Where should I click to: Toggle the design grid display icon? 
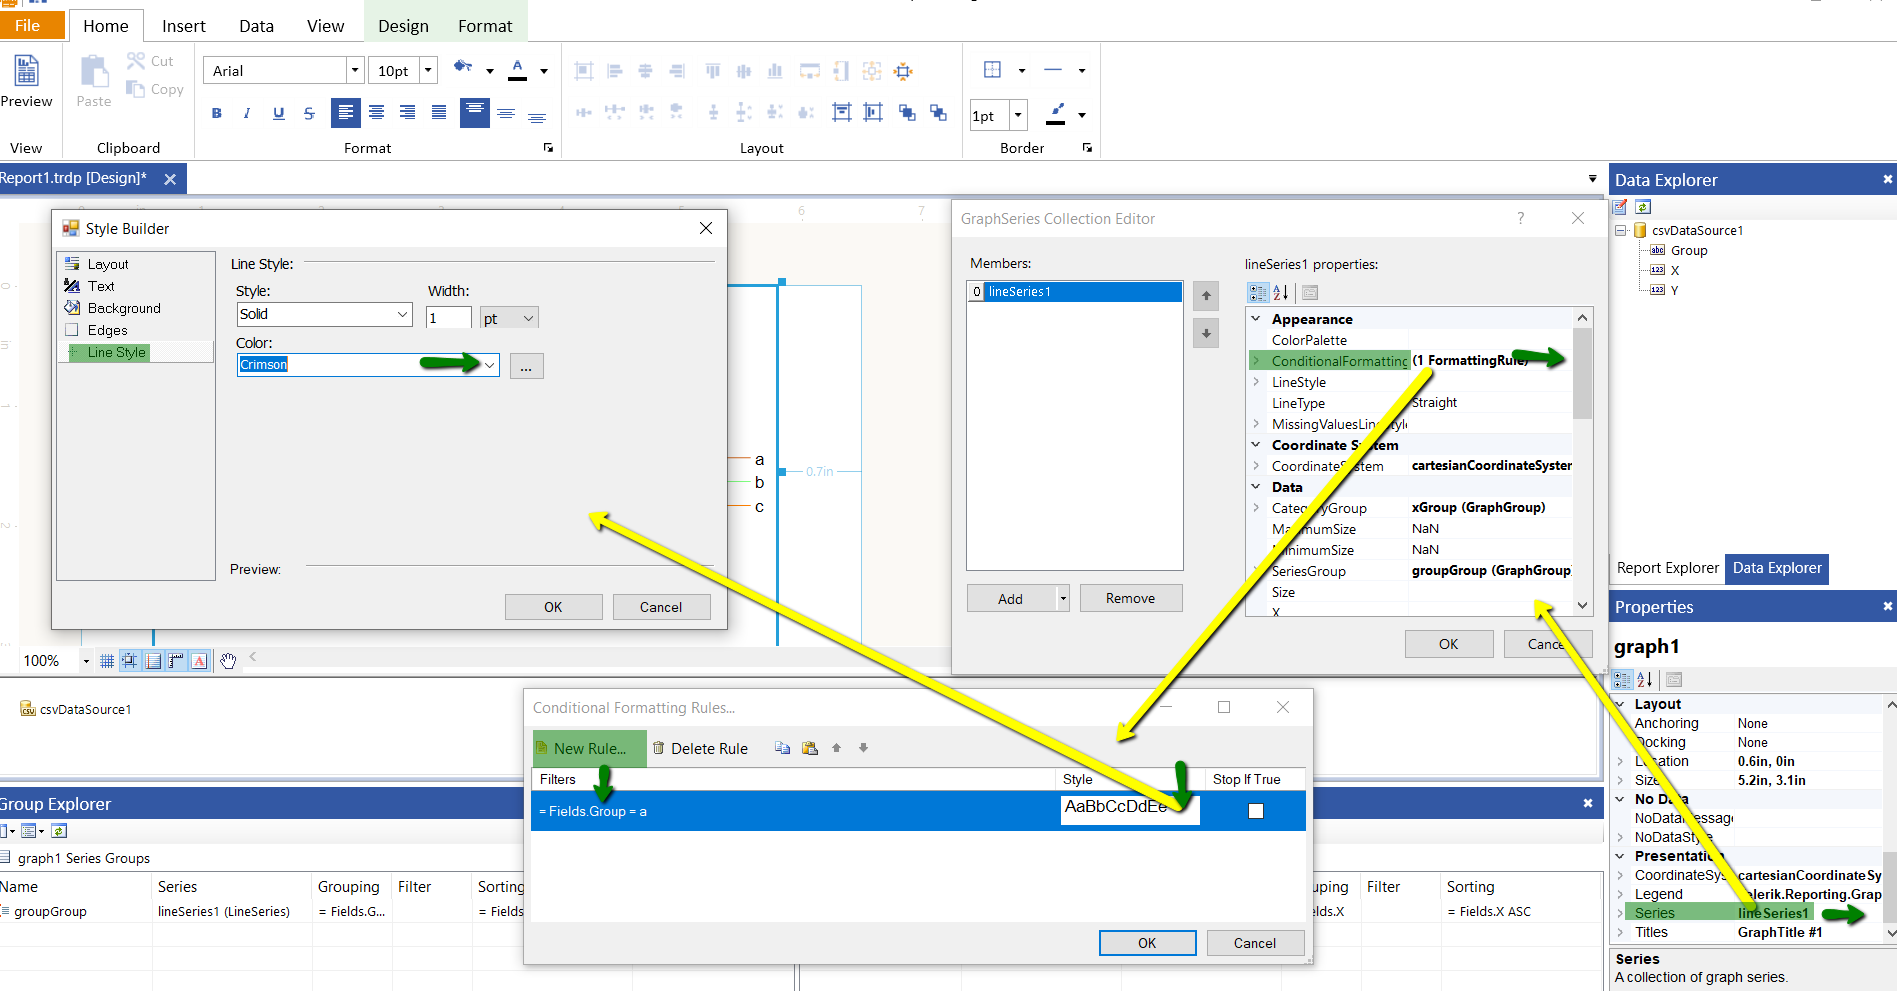coord(107,660)
